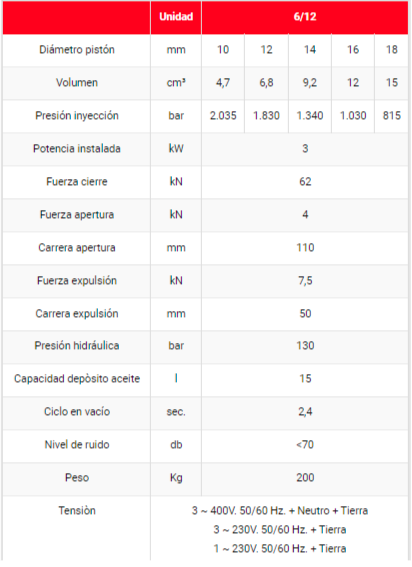Click Capacidad depòsito aceite label
This screenshot has height=567, width=412.
77,379
